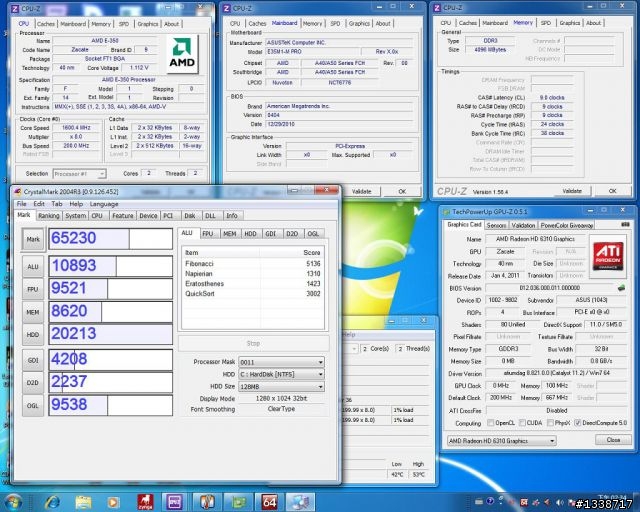
Task: Open Caches tab in CPU-Z processor window
Action: pos(46,24)
